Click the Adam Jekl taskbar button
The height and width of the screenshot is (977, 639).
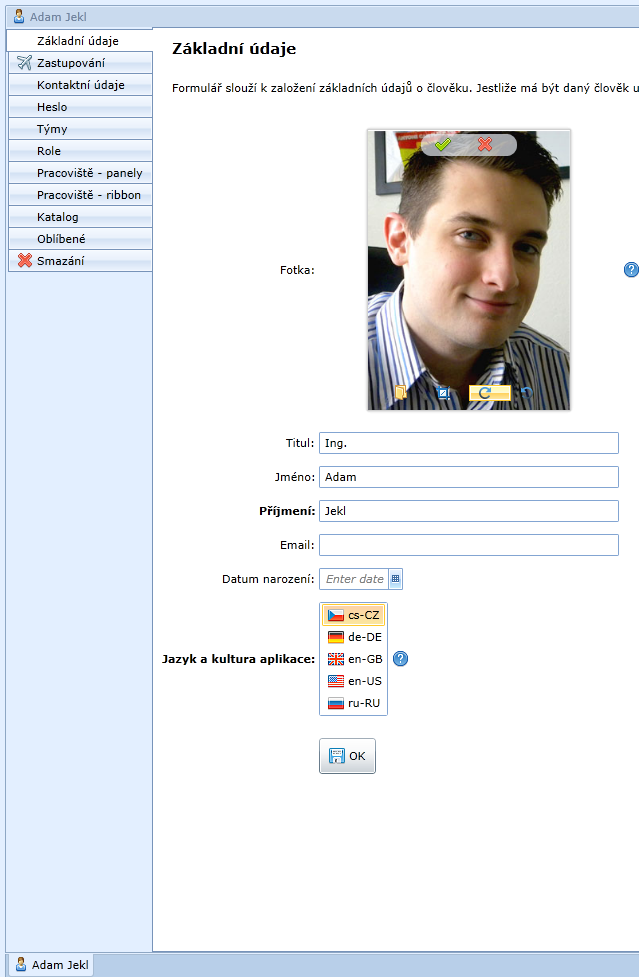click(x=51, y=965)
